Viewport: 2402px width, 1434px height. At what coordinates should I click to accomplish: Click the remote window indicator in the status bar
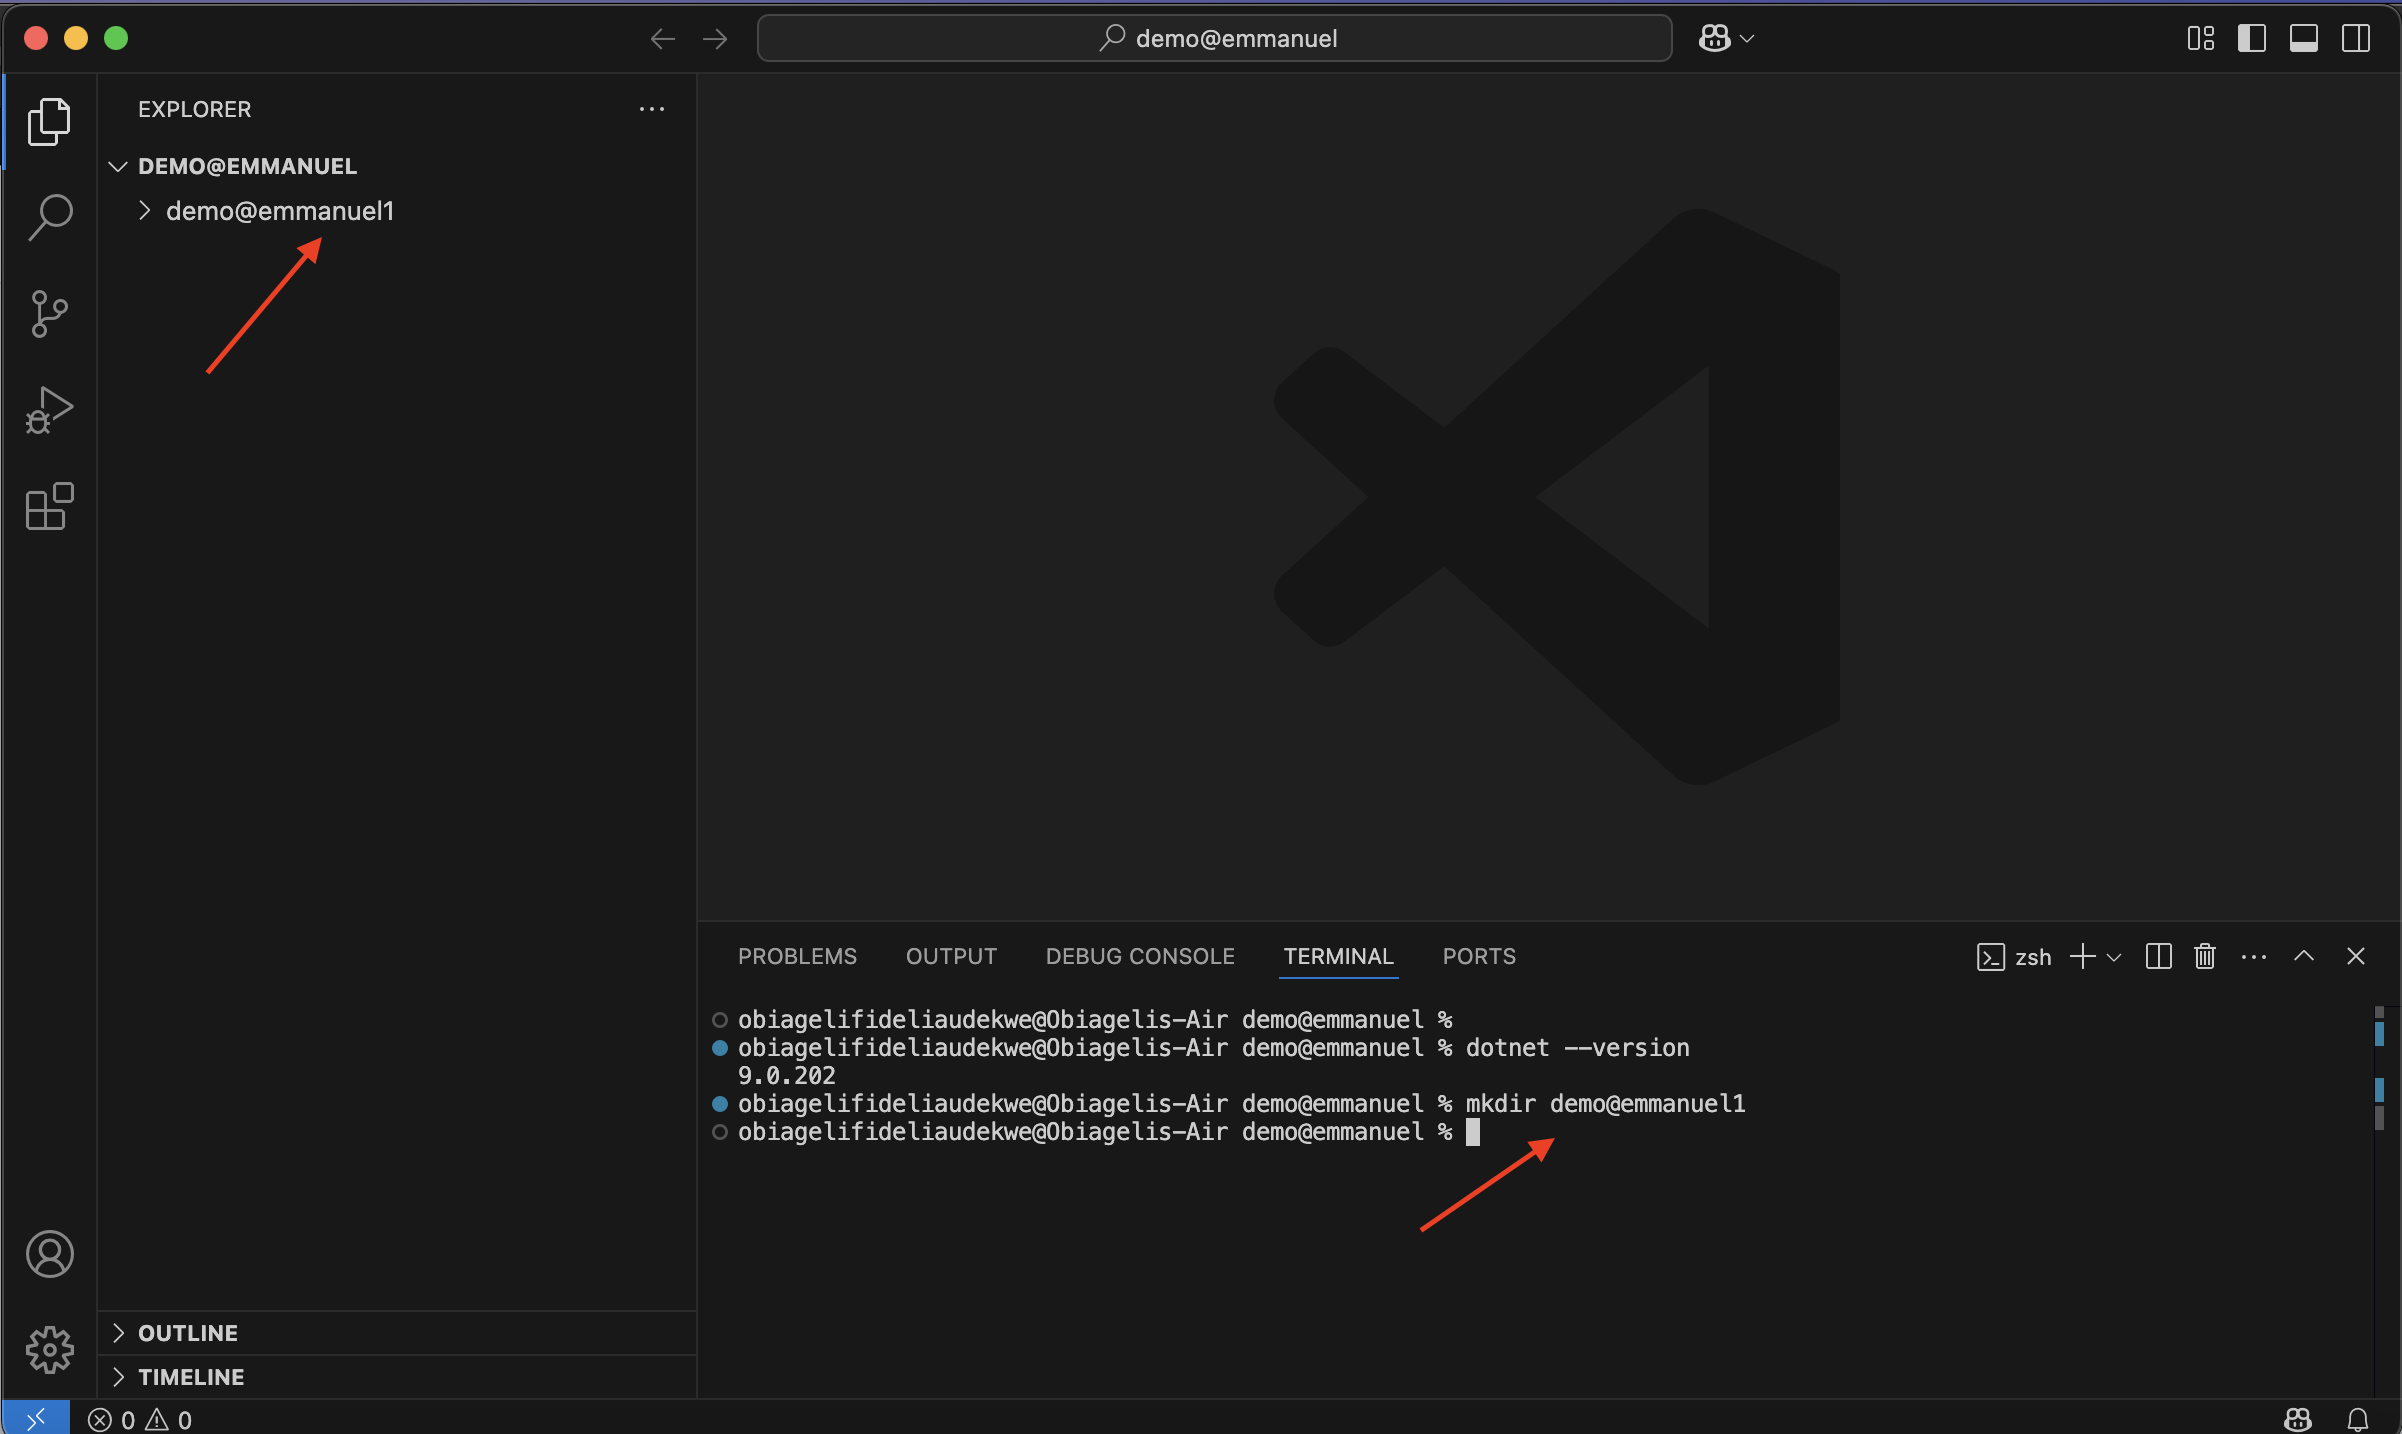click(35, 1419)
